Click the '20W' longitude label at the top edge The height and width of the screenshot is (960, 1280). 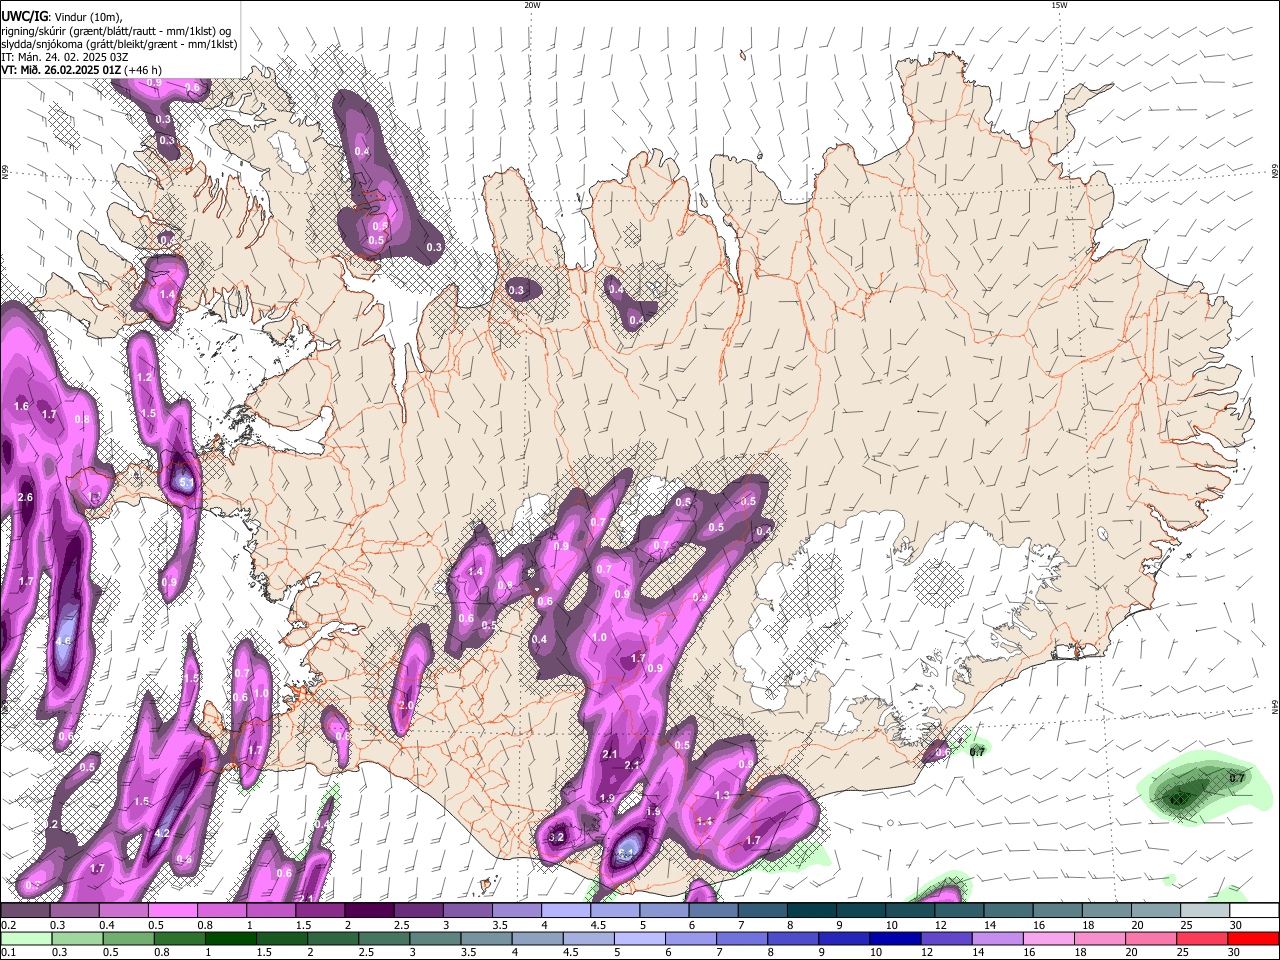(x=532, y=5)
